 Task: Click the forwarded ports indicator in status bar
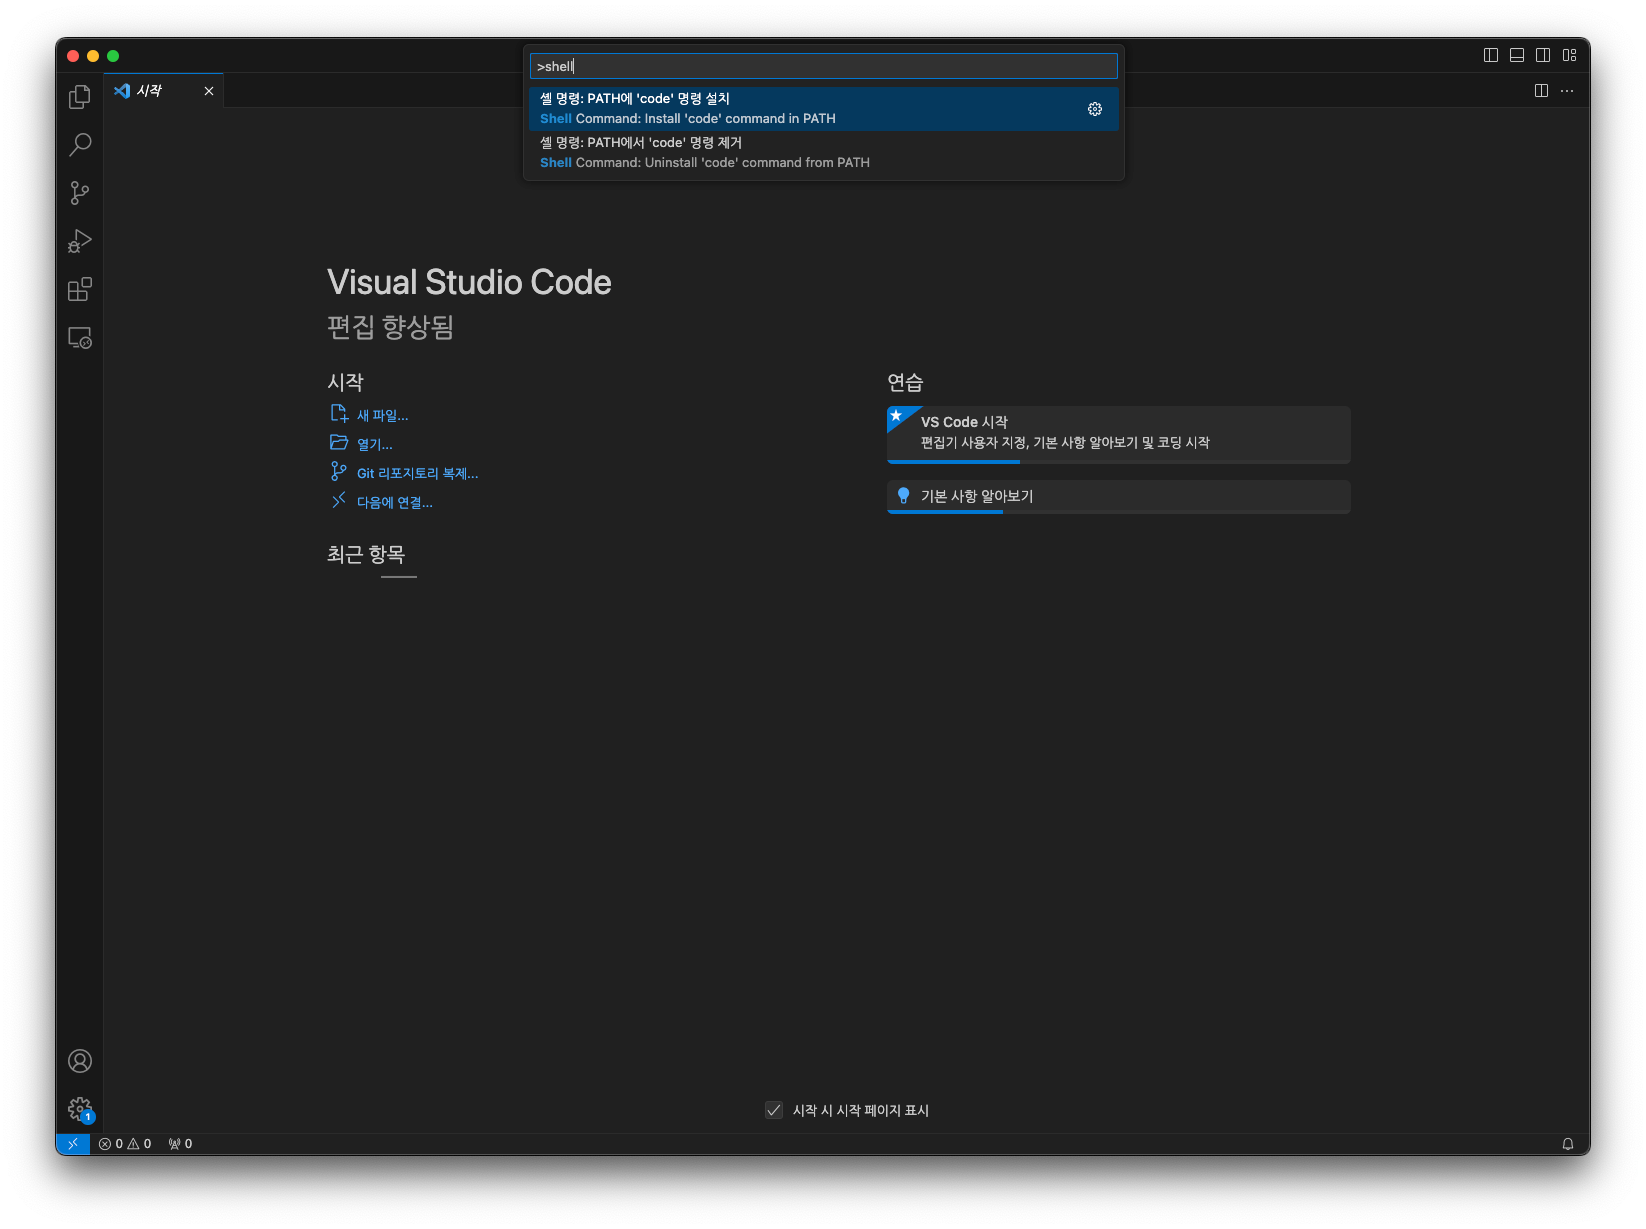tap(180, 1144)
